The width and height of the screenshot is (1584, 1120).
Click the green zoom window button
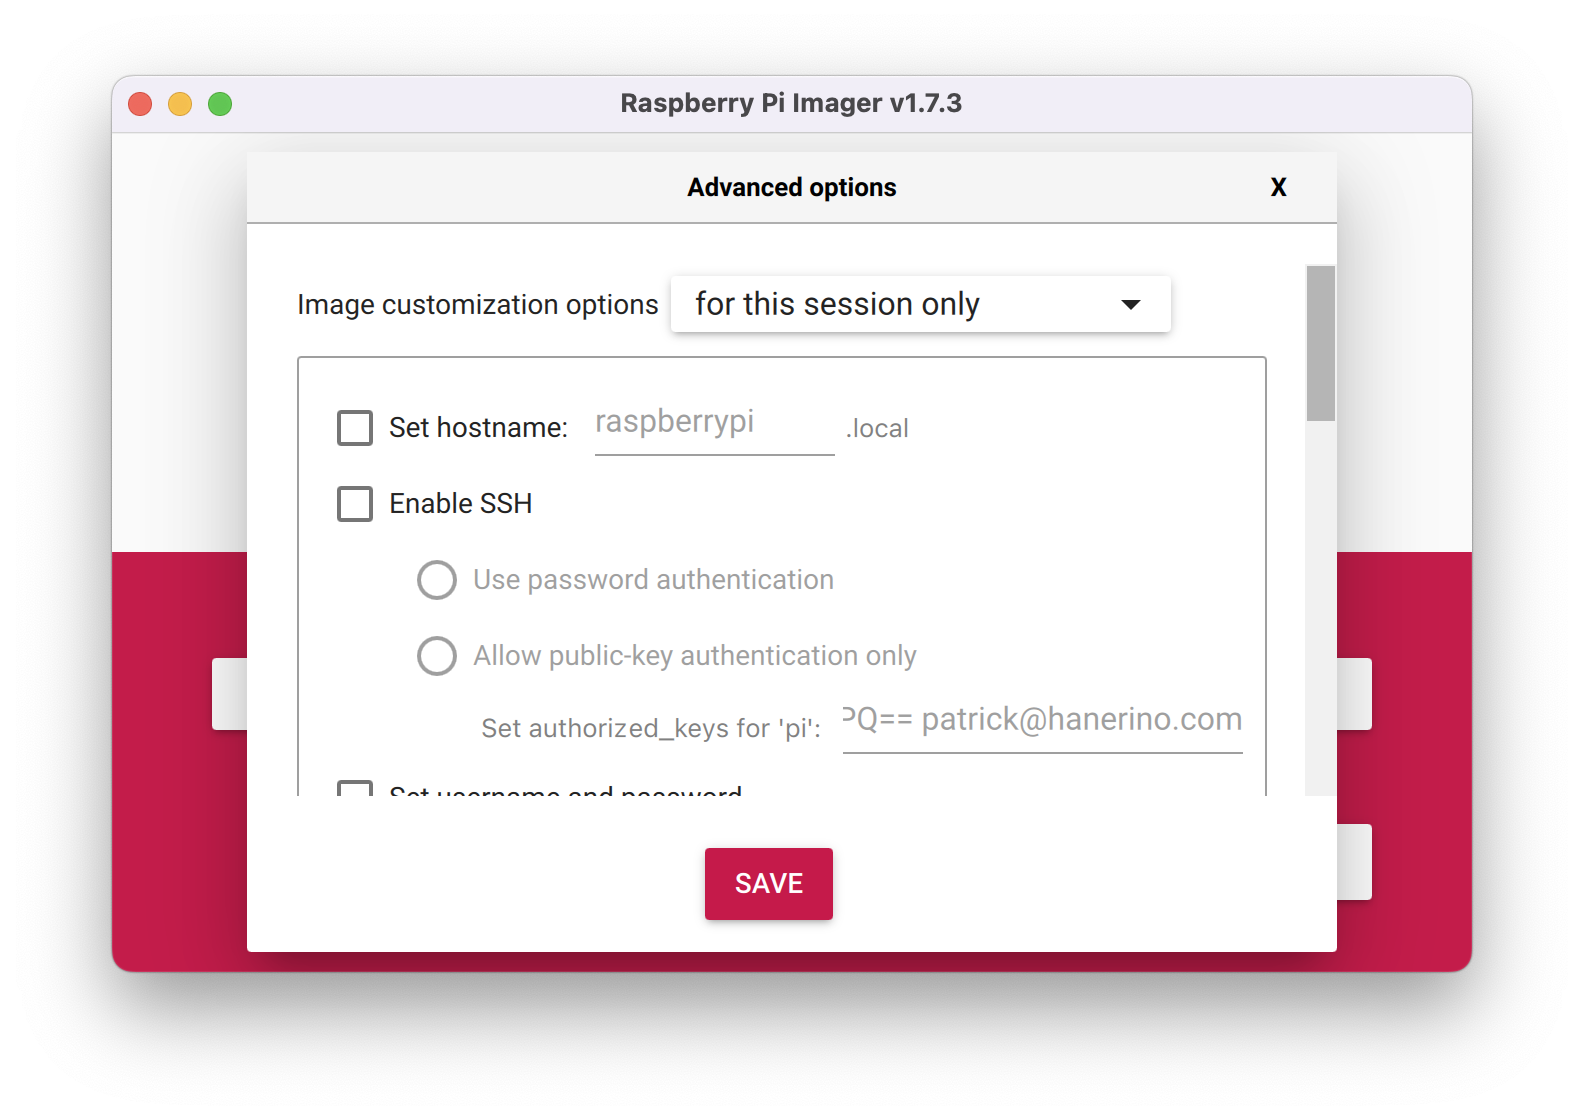tap(220, 104)
